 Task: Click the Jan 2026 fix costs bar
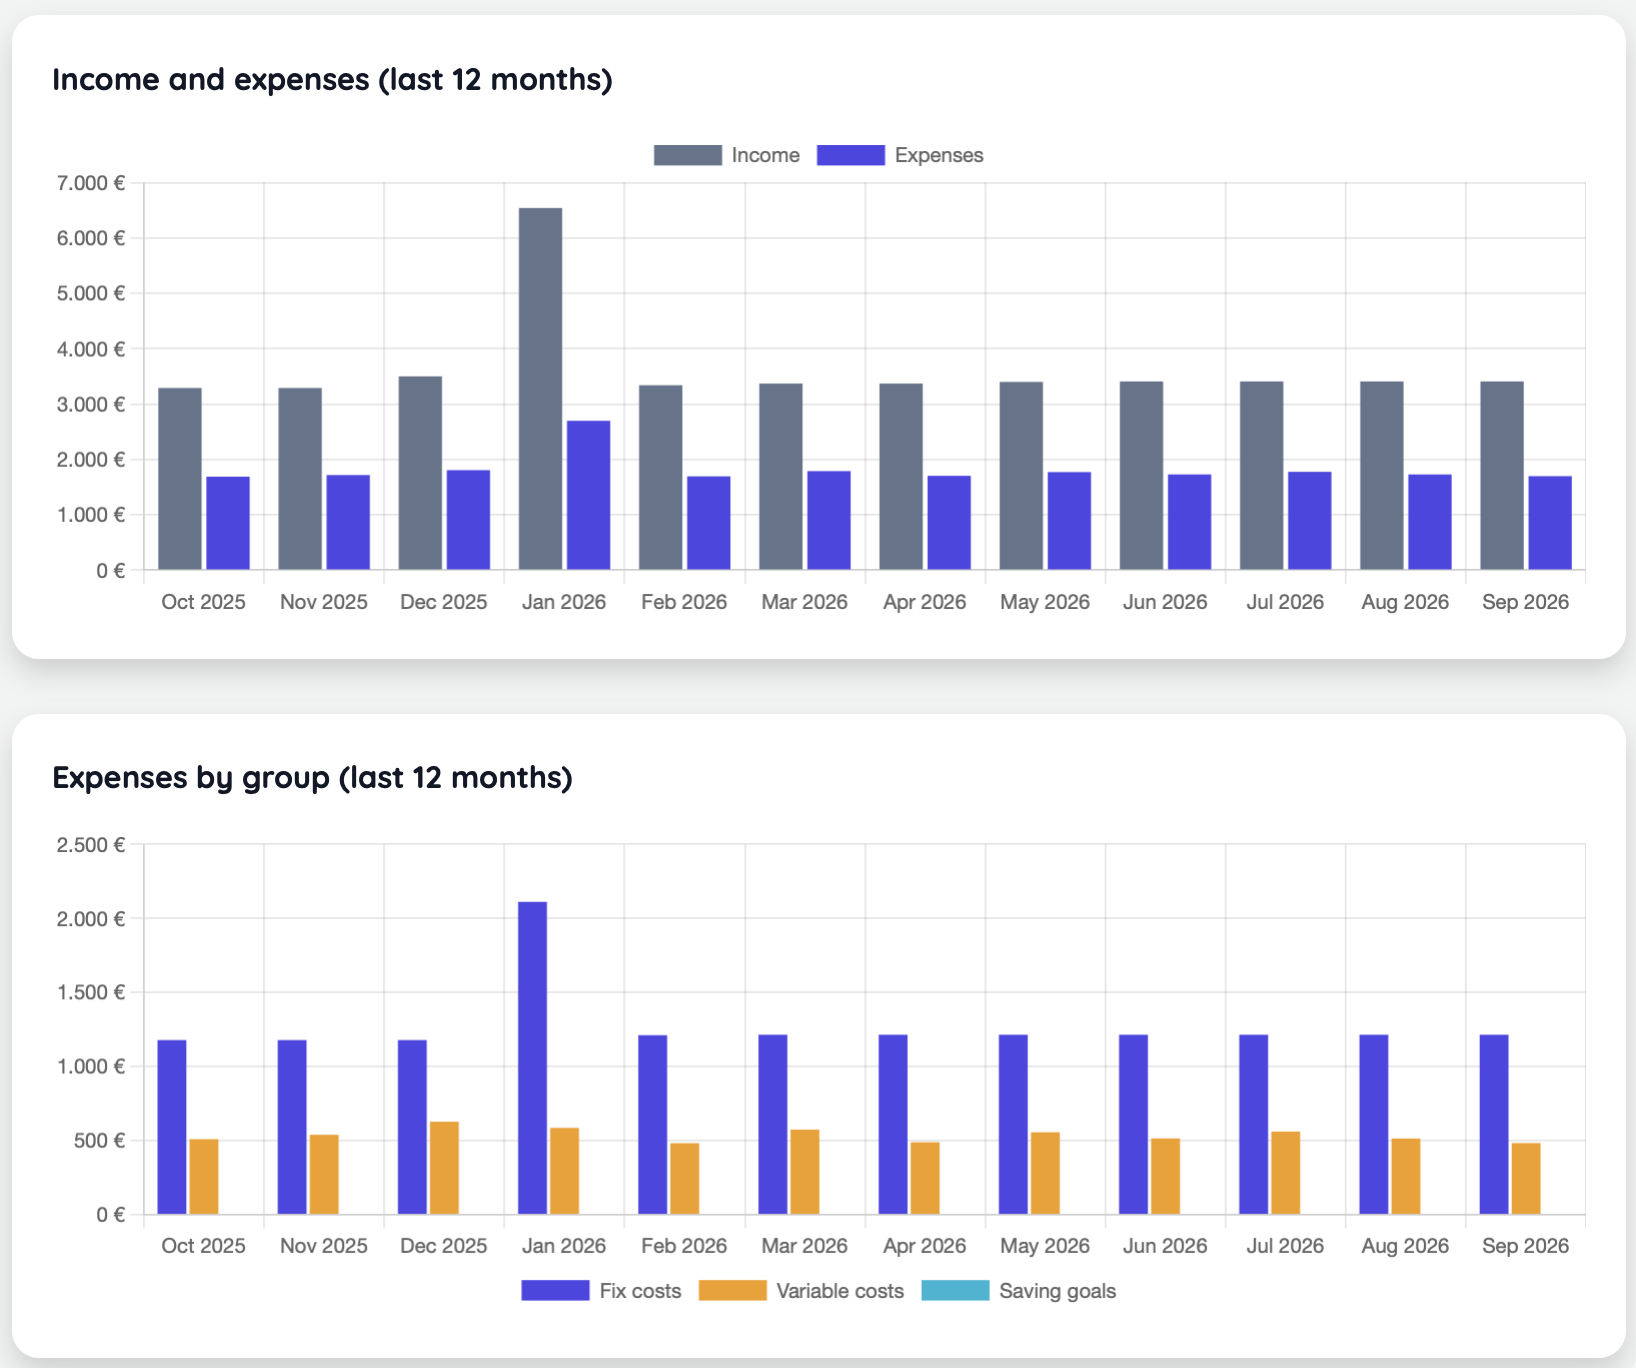point(532,1058)
